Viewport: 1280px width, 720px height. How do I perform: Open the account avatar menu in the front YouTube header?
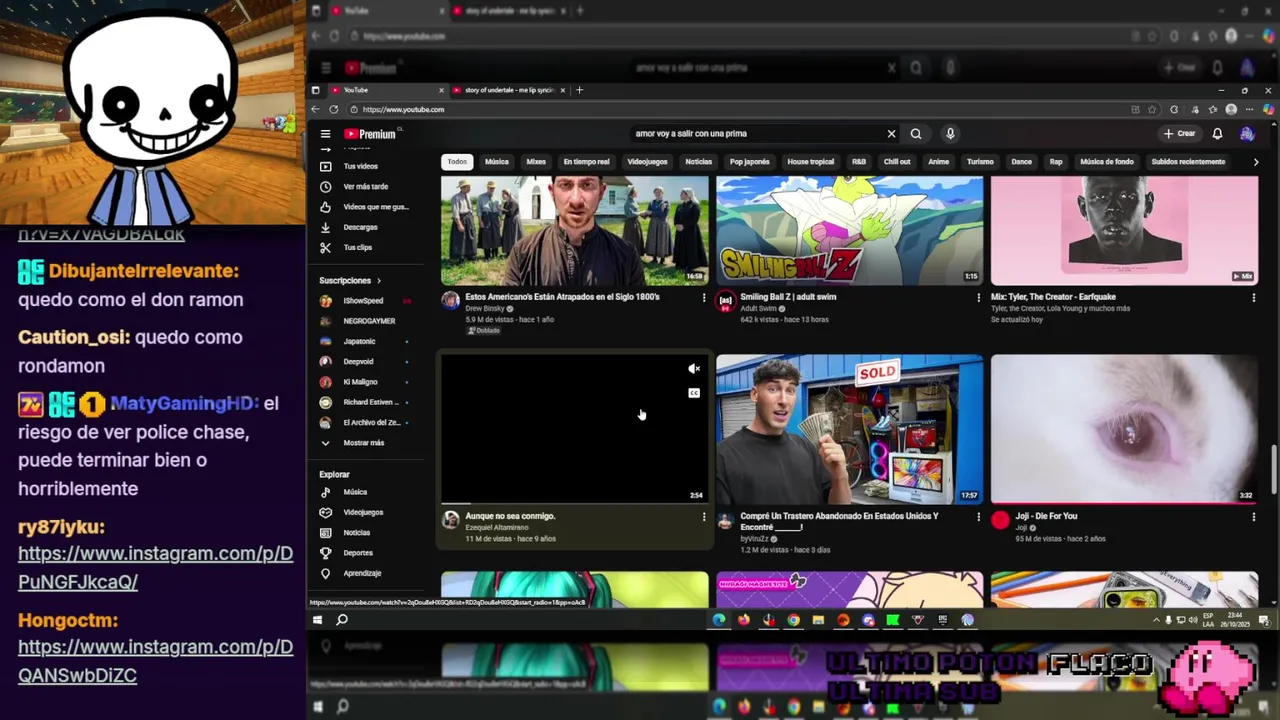click(1247, 134)
